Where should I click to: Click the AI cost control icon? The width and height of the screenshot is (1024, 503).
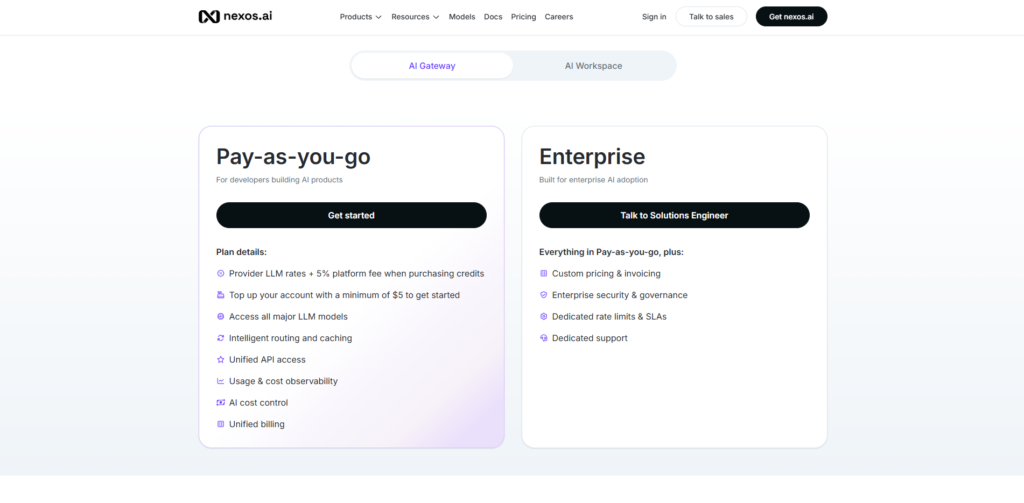tap(221, 403)
